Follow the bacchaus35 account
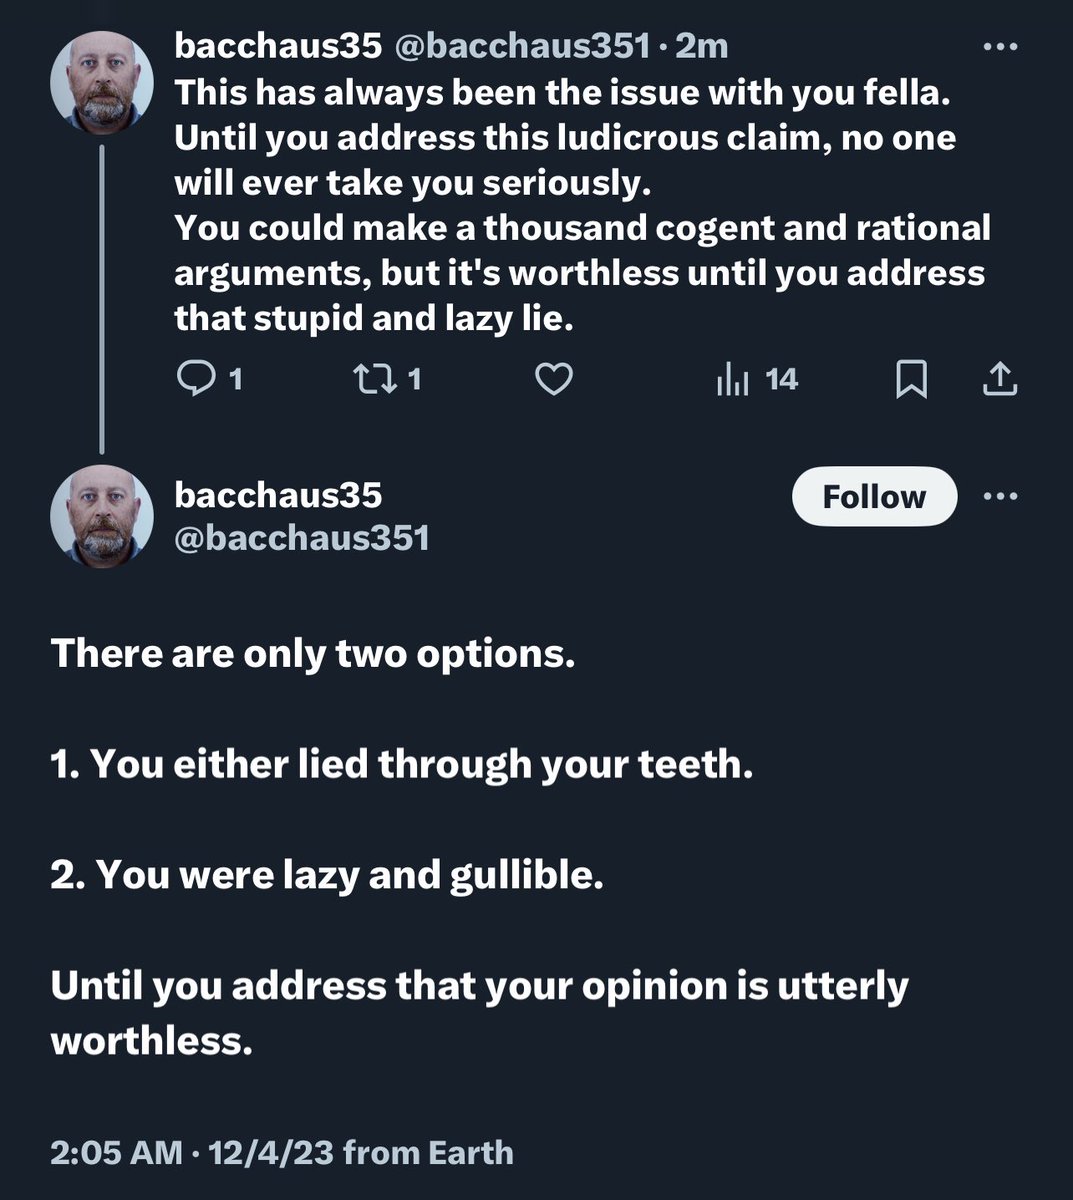 (874, 497)
